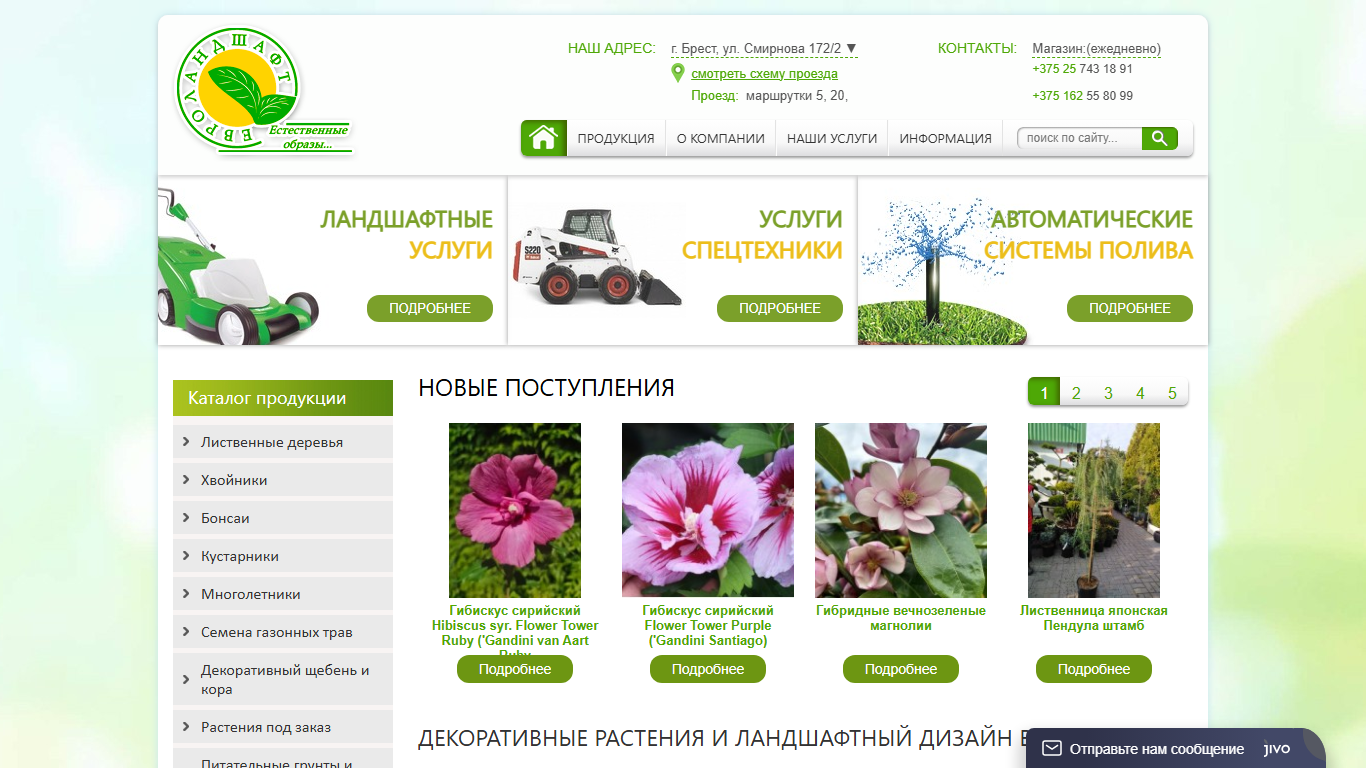
Task: Click the Автоматические системы полива heading
Action: pos(1089,234)
